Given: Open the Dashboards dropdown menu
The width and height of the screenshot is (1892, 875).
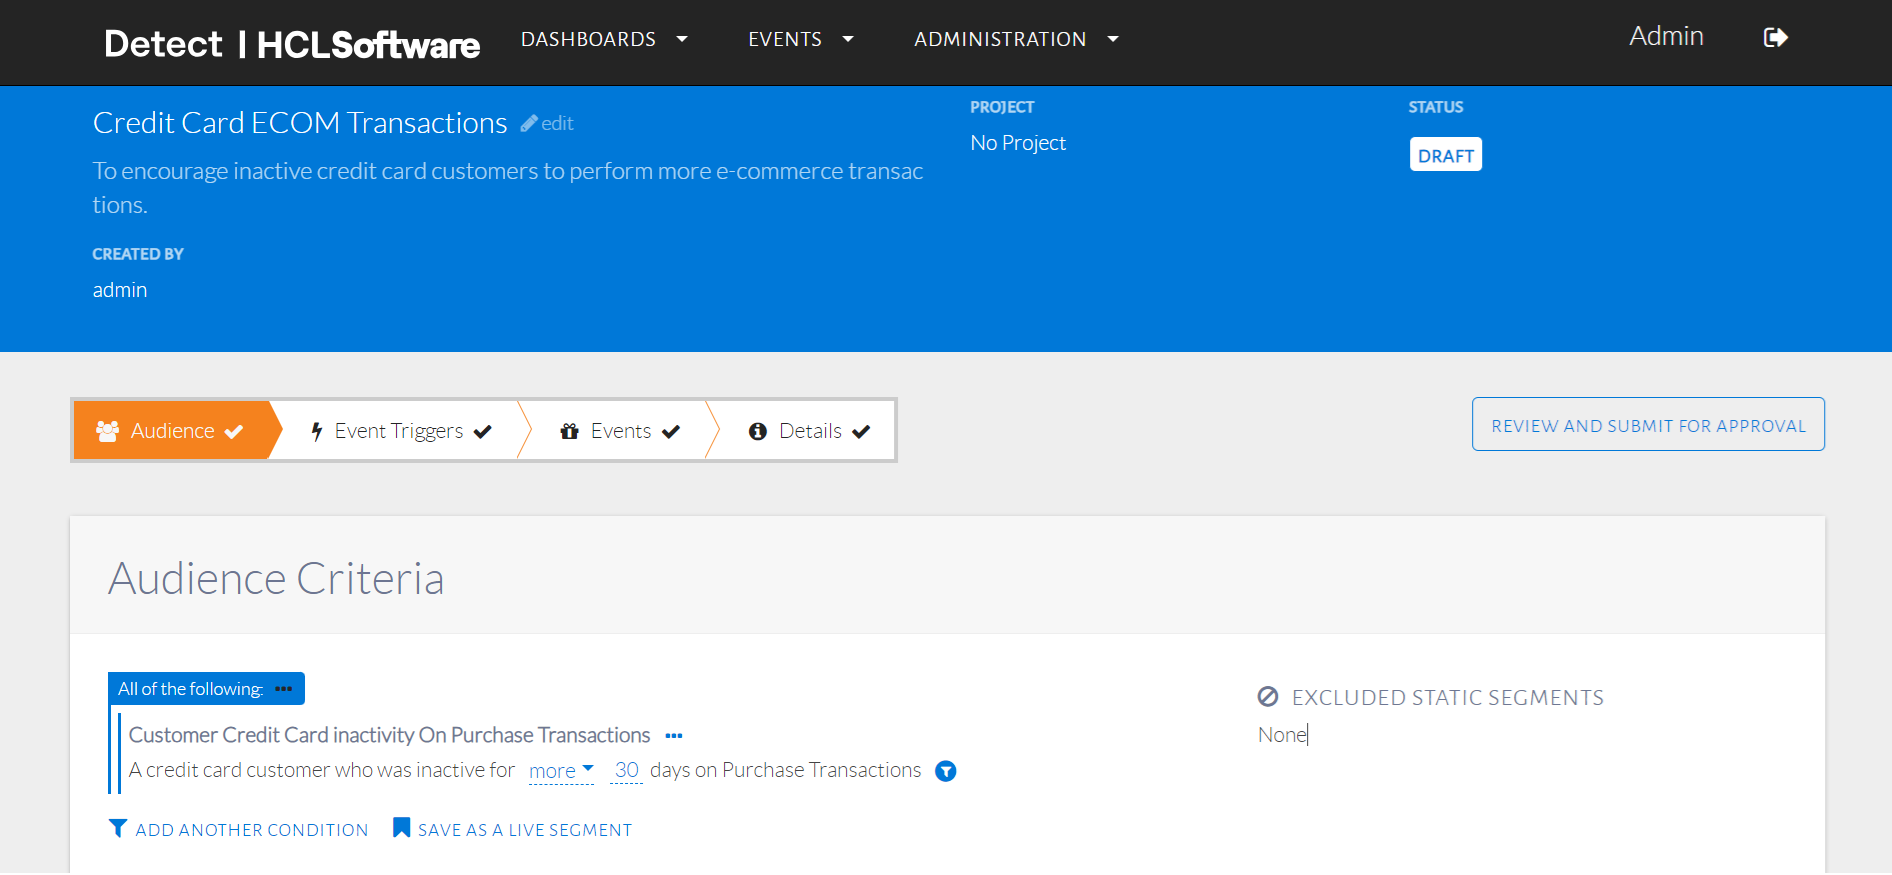Looking at the screenshot, I should pos(604,39).
